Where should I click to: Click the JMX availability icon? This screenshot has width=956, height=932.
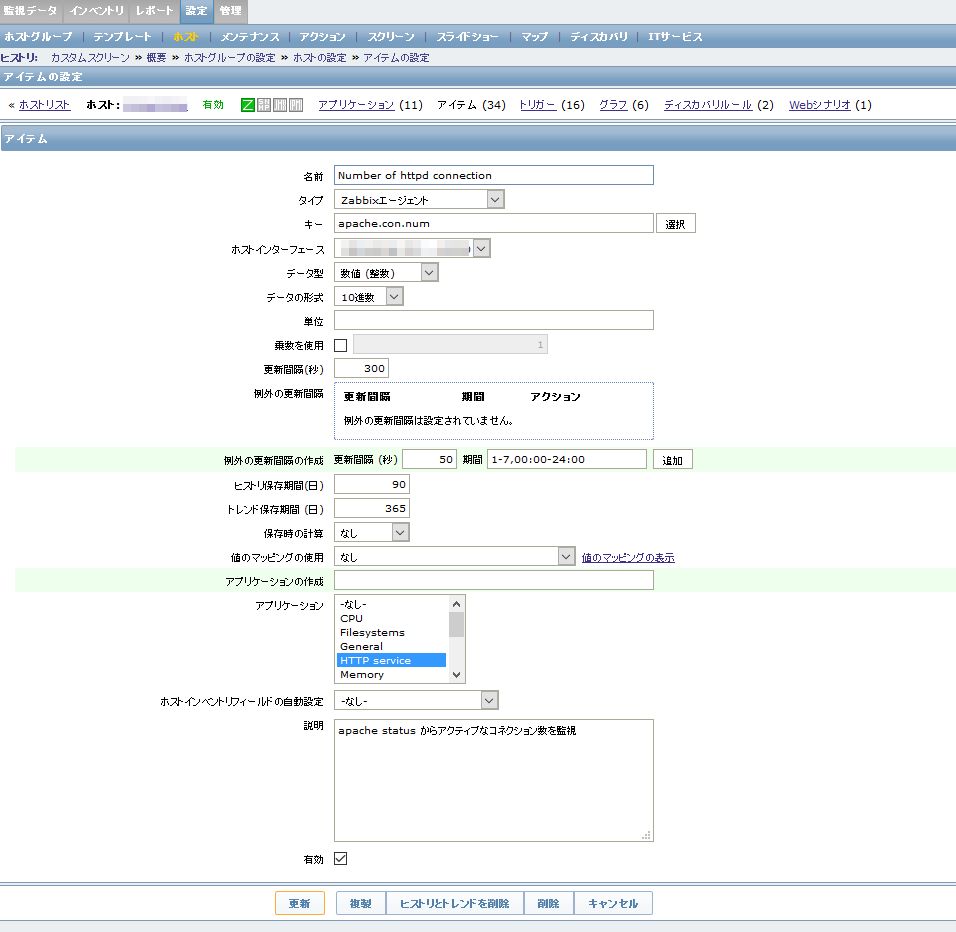[280, 105]
